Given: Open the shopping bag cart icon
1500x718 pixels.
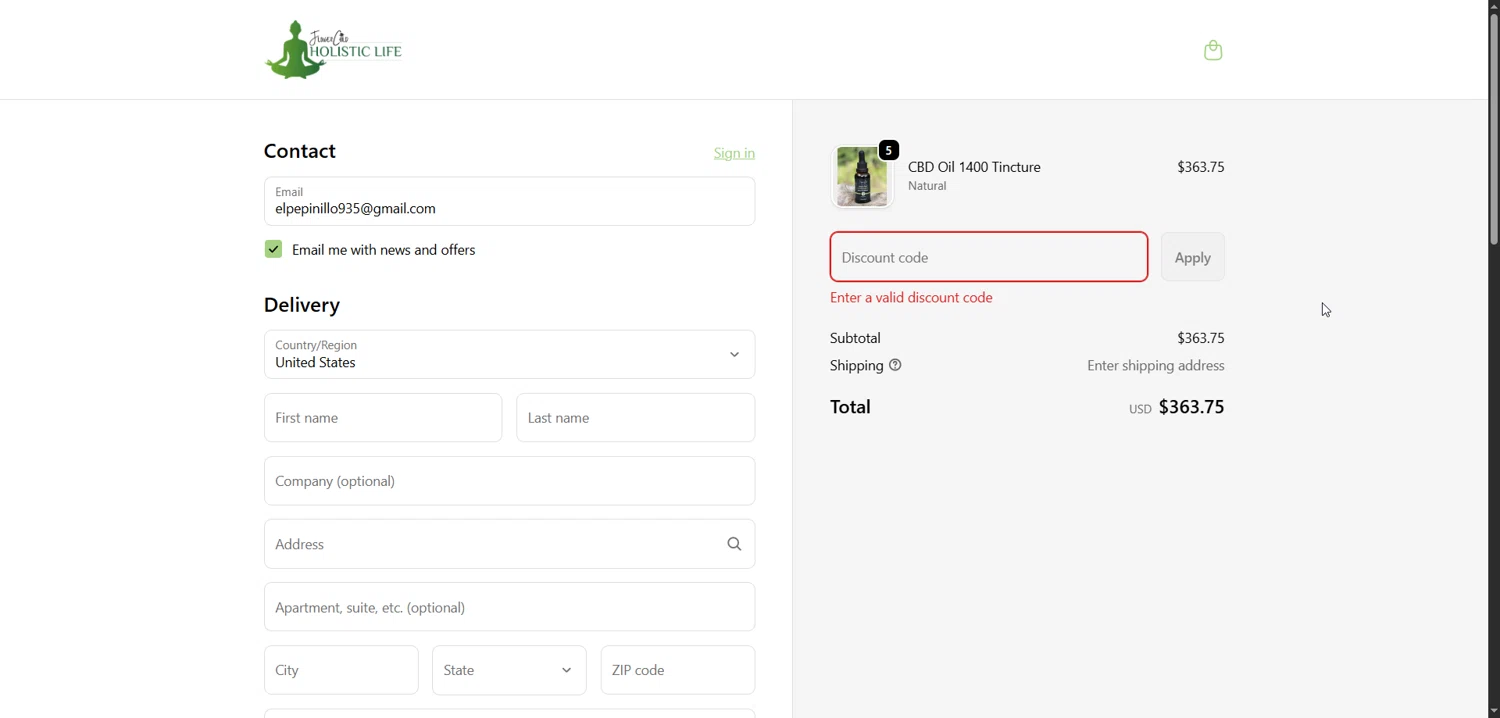Looking at the screenshot, I should click(x=1213, y=51).
